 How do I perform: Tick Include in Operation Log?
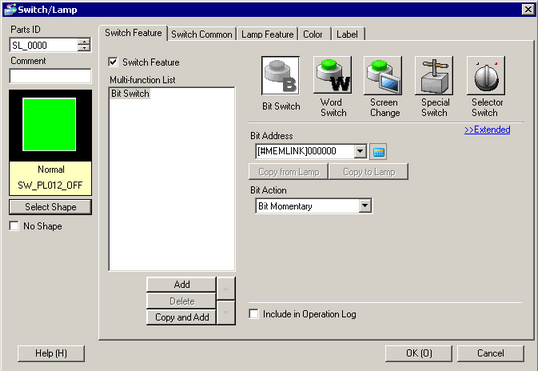(x=254, y=314)
